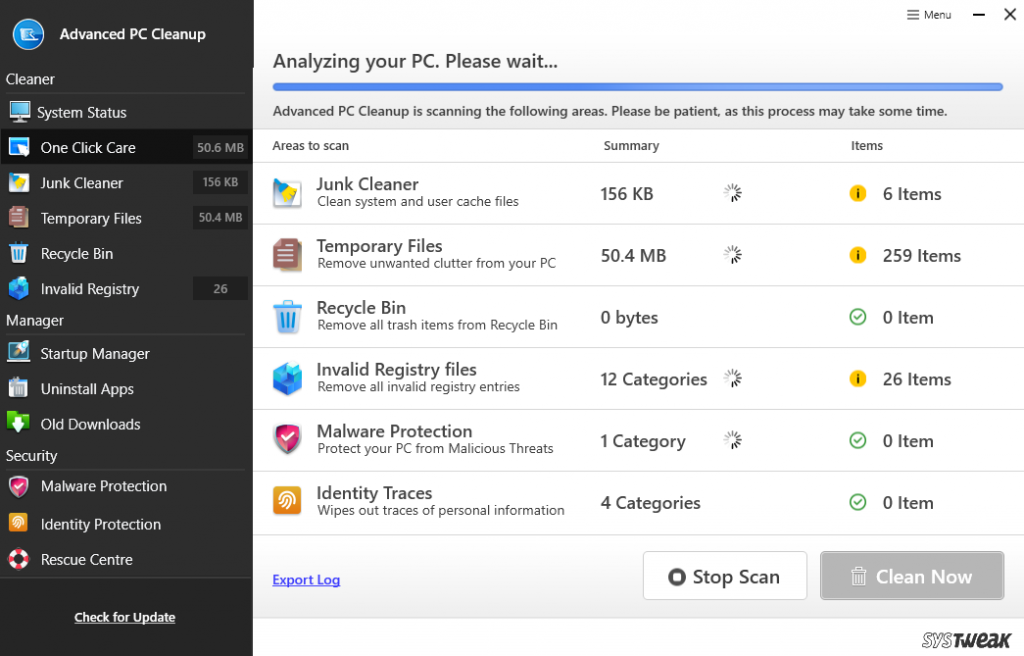The width and height of the screenshot is (1024, 656).
Task: Click the Malware Protection sidebar shield icon
Action: (x=18, y=486)
